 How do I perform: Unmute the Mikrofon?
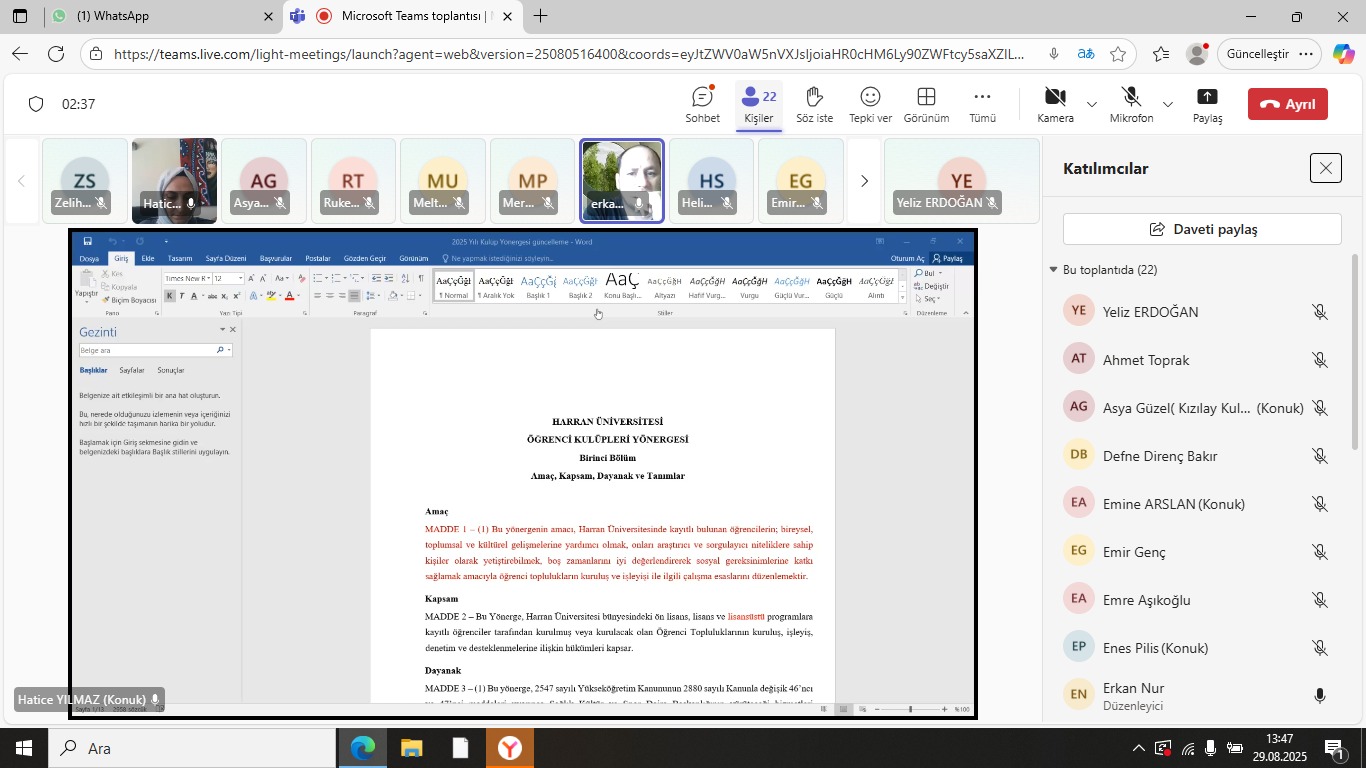tap(1131, 104)
